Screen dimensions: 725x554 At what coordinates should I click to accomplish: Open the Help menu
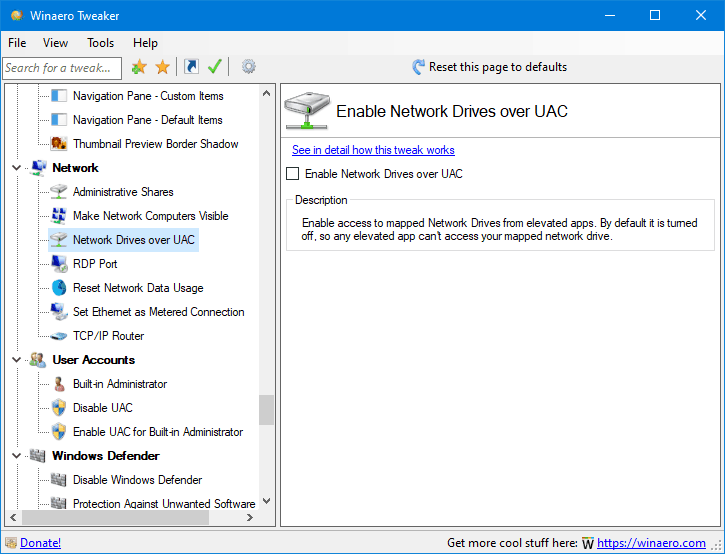click(145, 43)
